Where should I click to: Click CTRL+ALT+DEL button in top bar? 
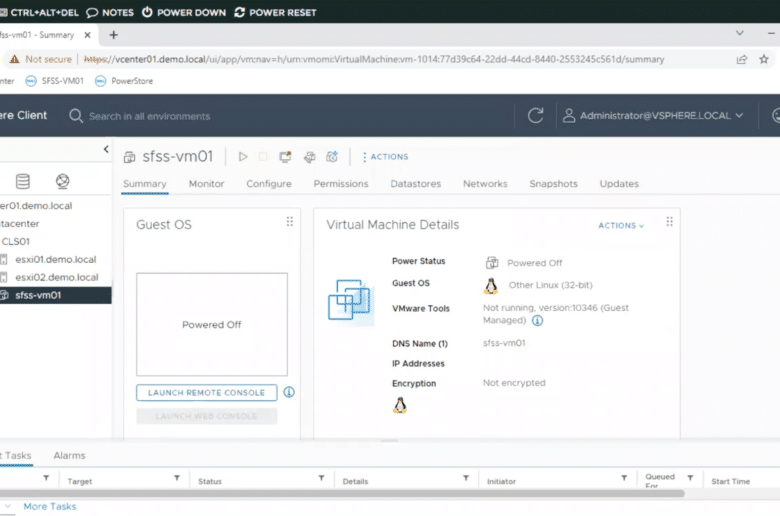pyautogui.click(x=39, y=12)
